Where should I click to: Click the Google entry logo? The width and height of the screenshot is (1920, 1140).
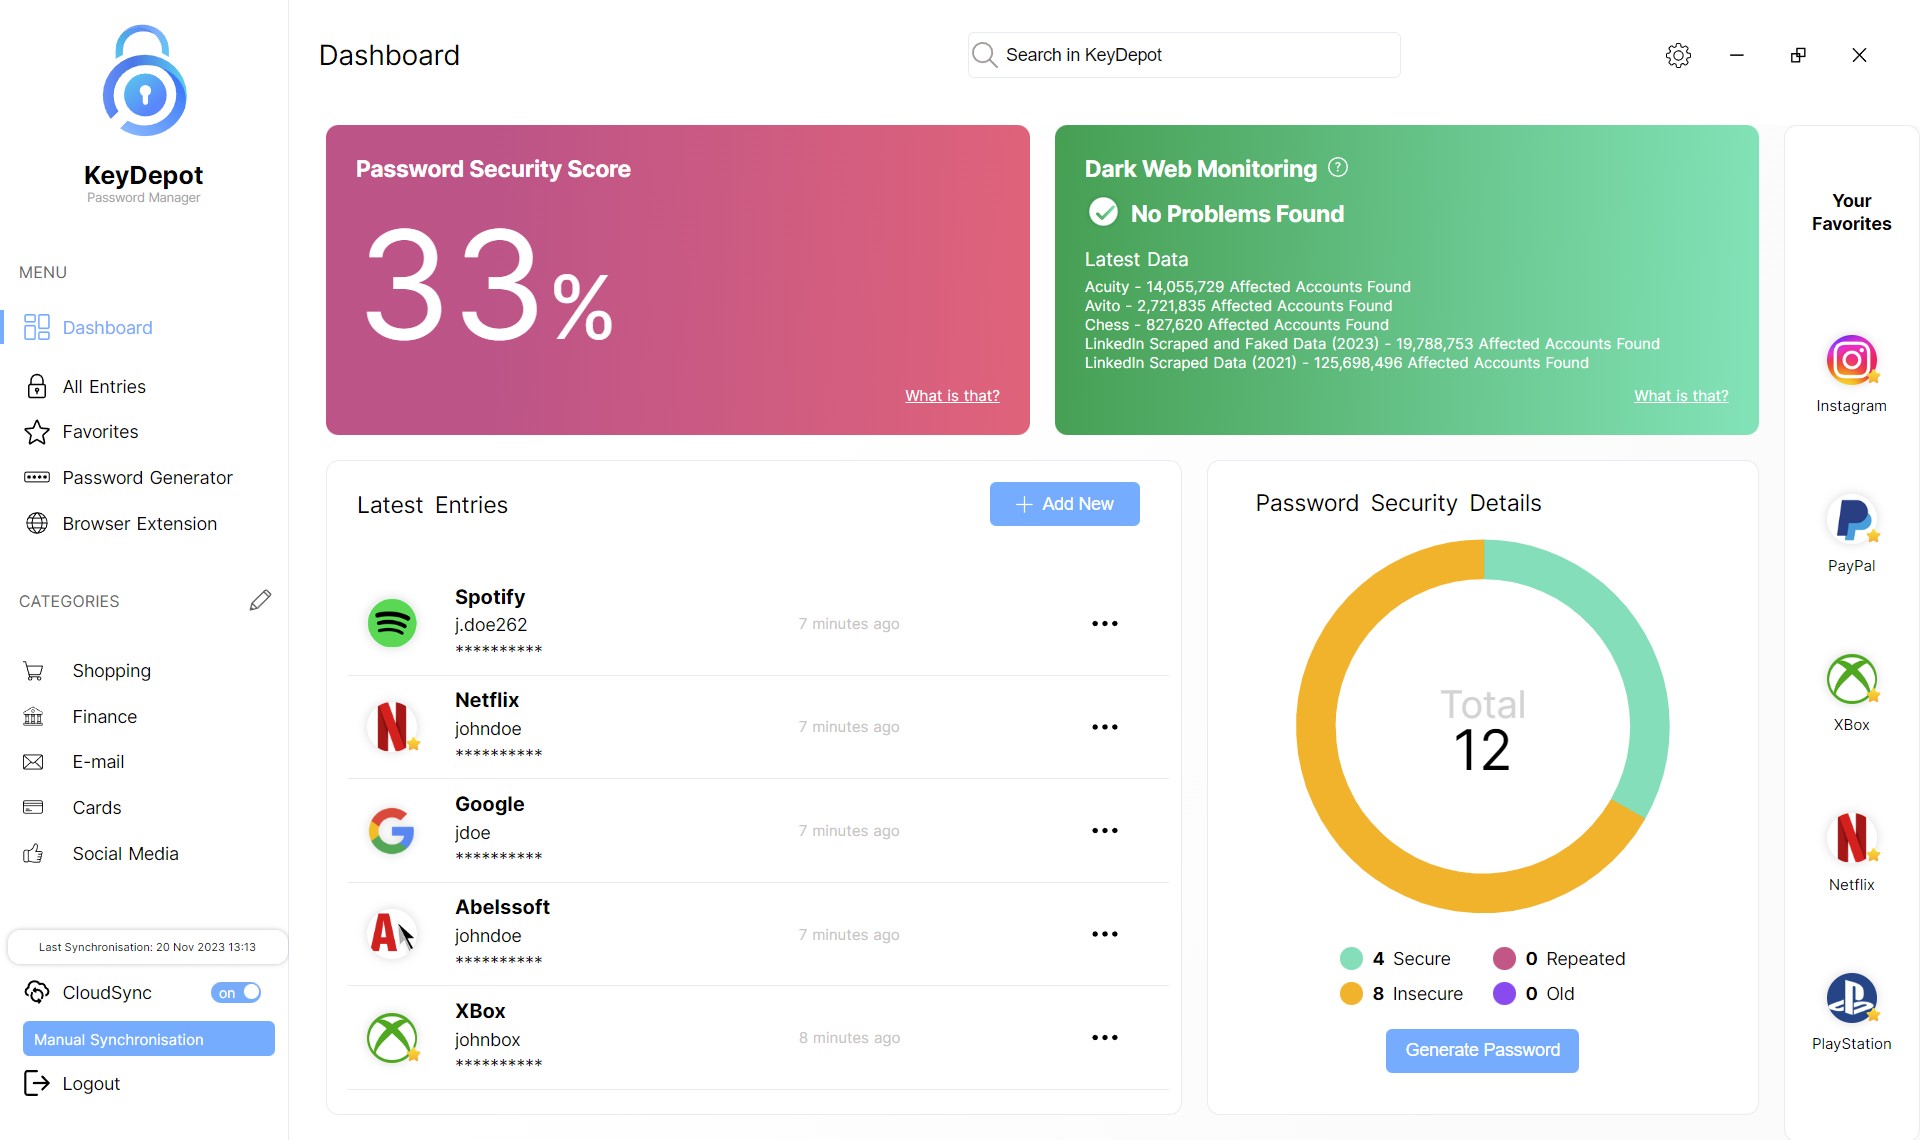[392, 830]
